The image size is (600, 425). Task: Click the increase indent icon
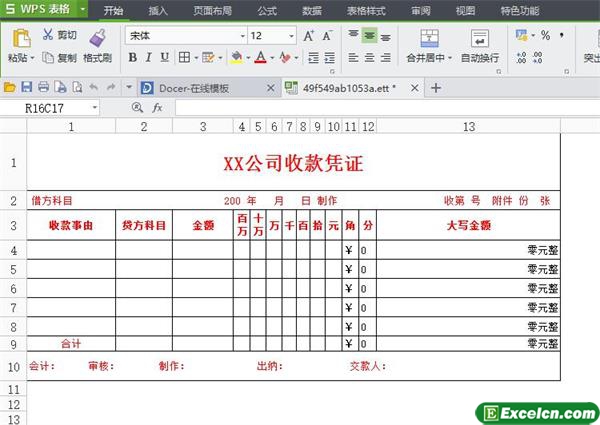(329, 58)
